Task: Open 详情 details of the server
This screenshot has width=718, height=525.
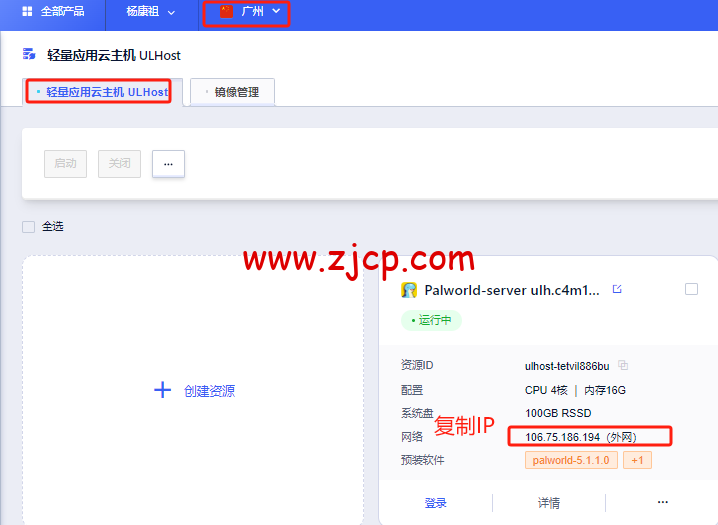Action: coord(549,503)
